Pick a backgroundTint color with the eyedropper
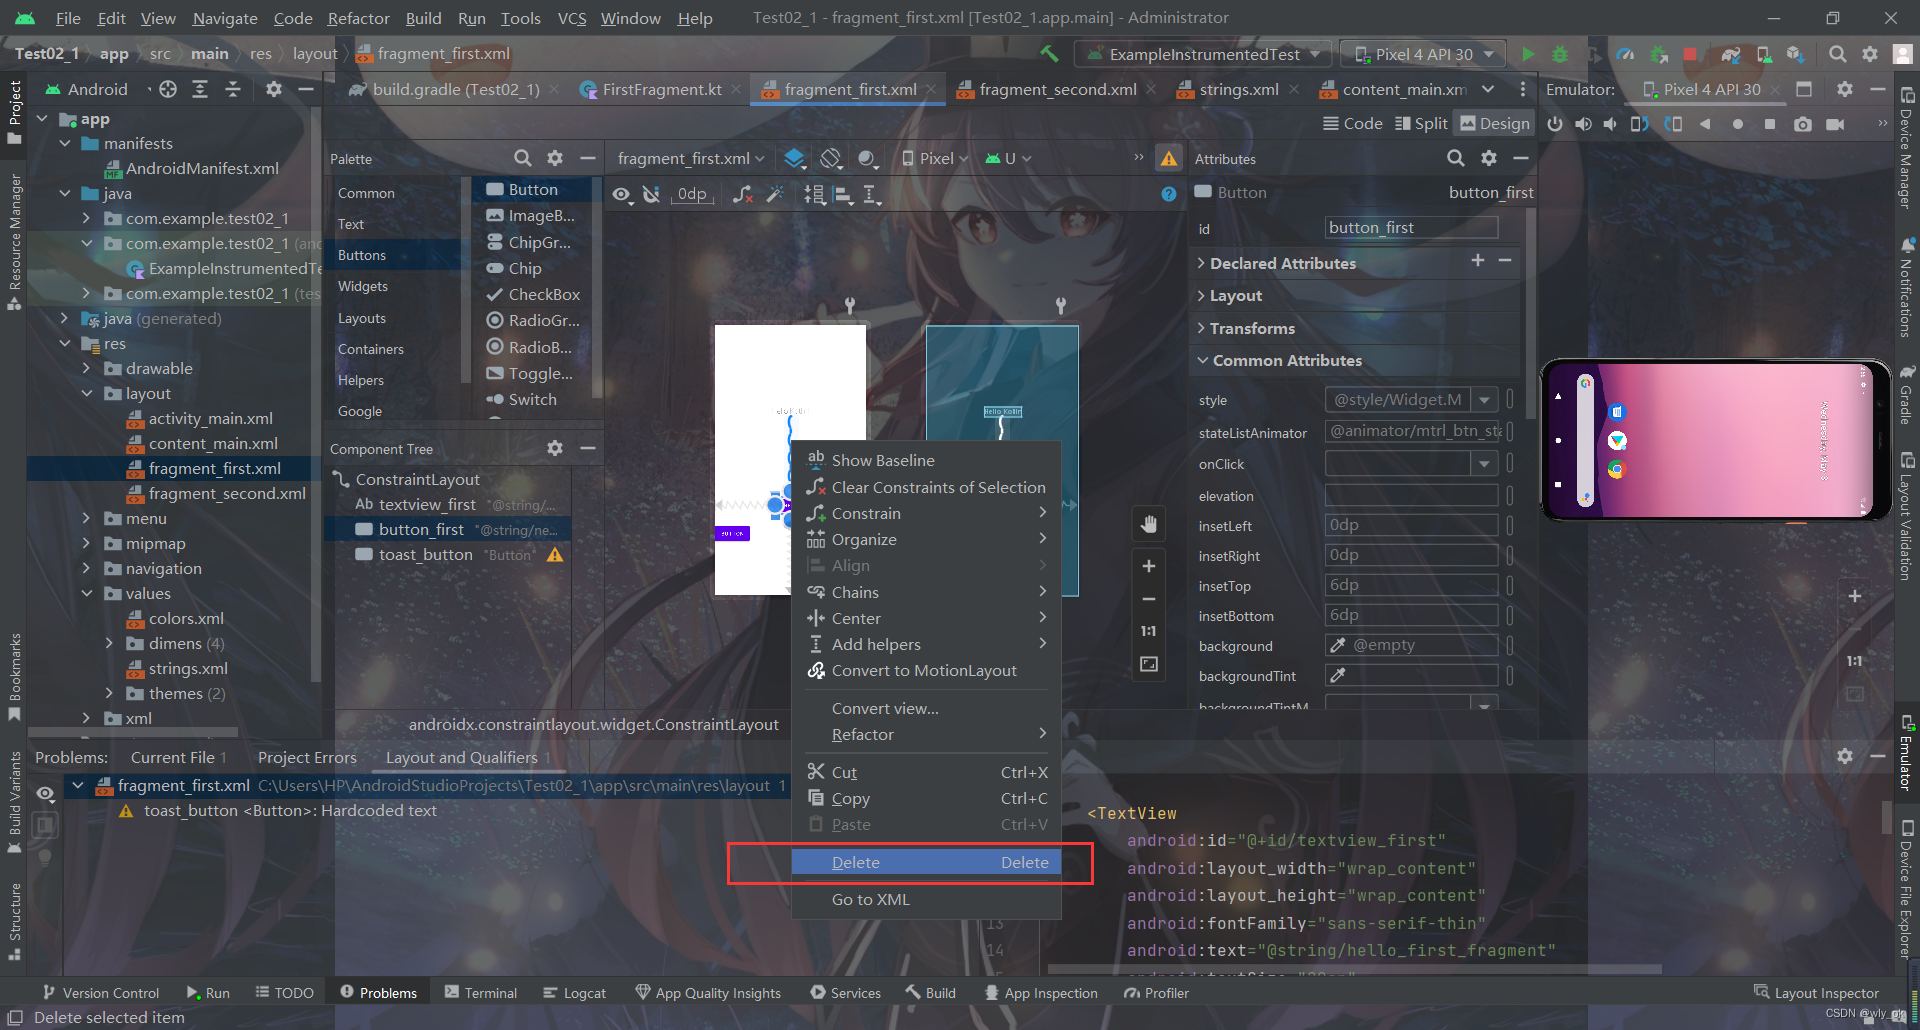This screenshot has height=1030, width=1920. (1338, 675)
